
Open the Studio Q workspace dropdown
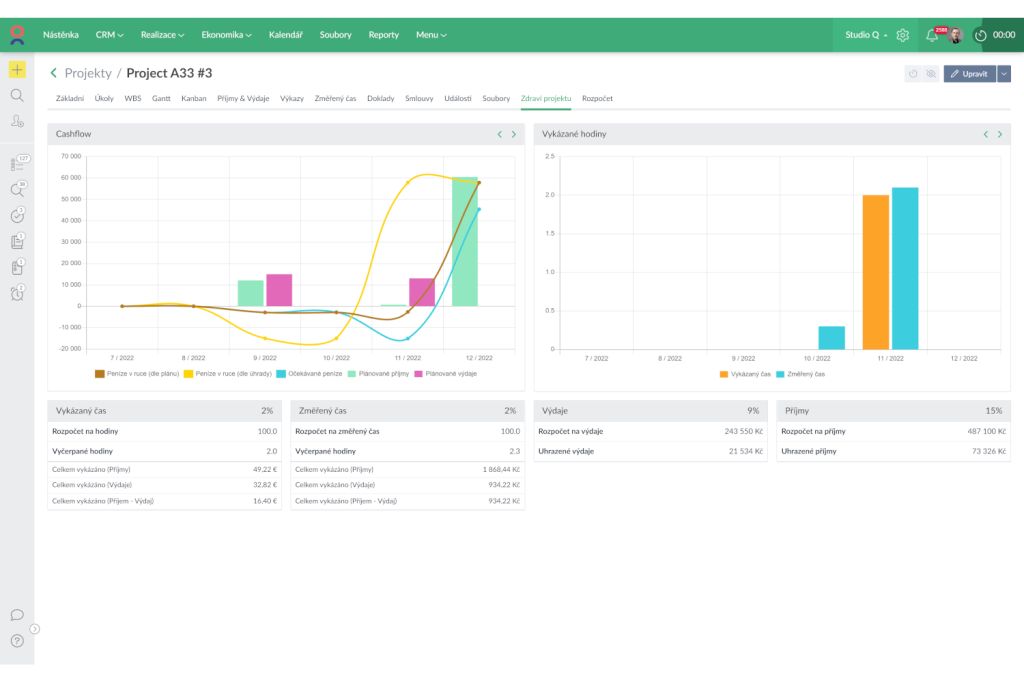[866, 35]
